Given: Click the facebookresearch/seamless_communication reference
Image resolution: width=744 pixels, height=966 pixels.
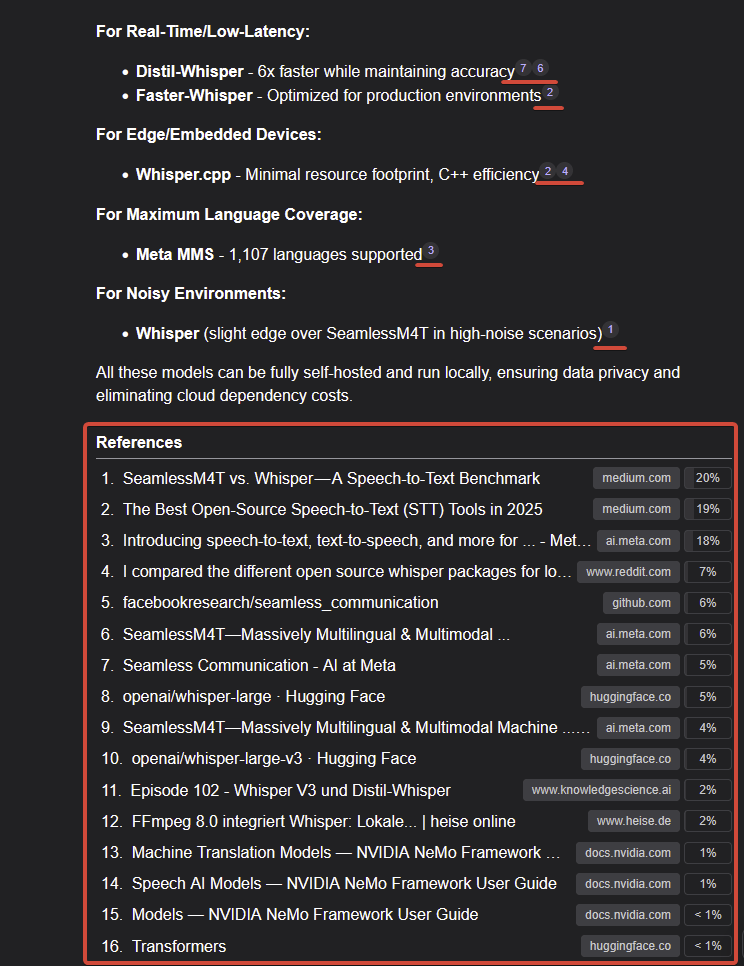Looking at the screenshot, I should click(280, 603).
